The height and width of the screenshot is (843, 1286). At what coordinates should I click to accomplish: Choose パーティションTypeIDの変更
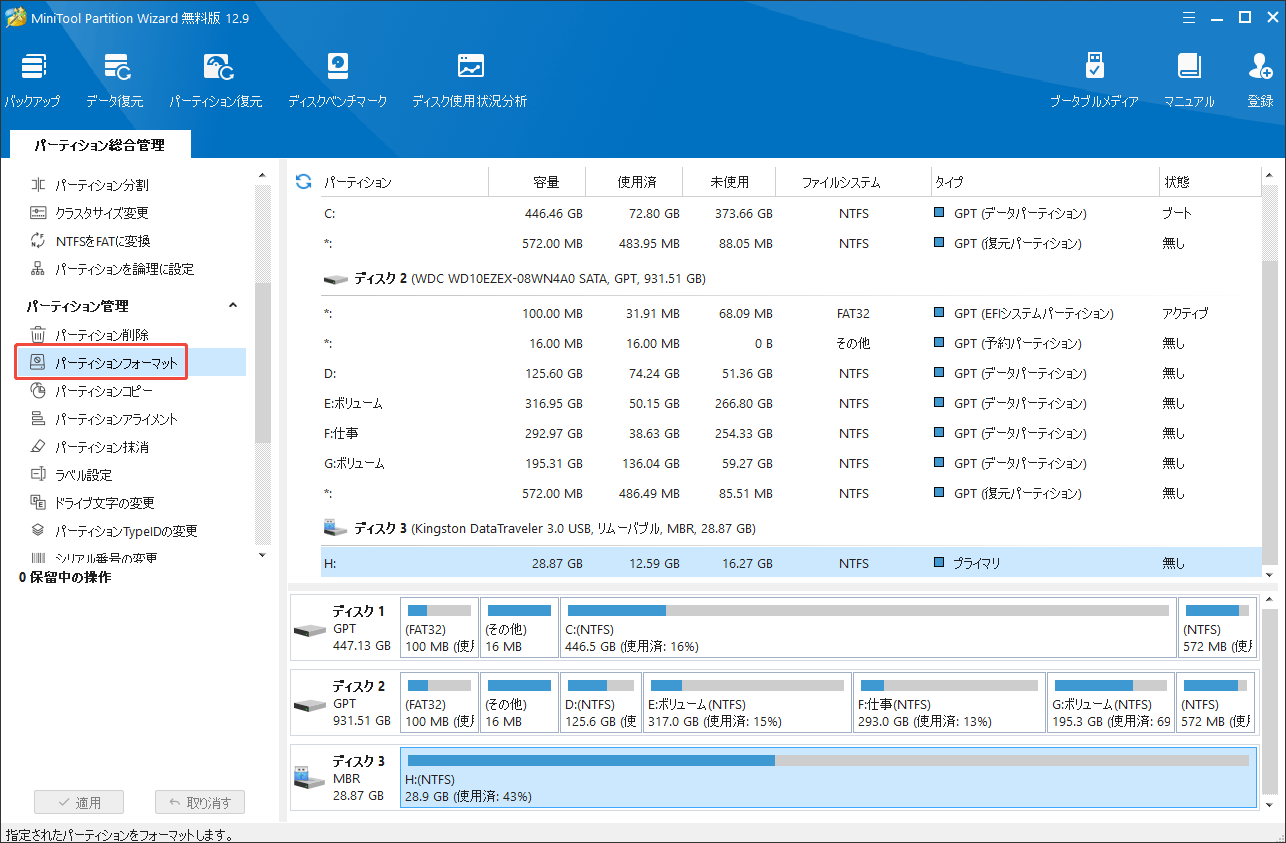[x=114, y=531]
